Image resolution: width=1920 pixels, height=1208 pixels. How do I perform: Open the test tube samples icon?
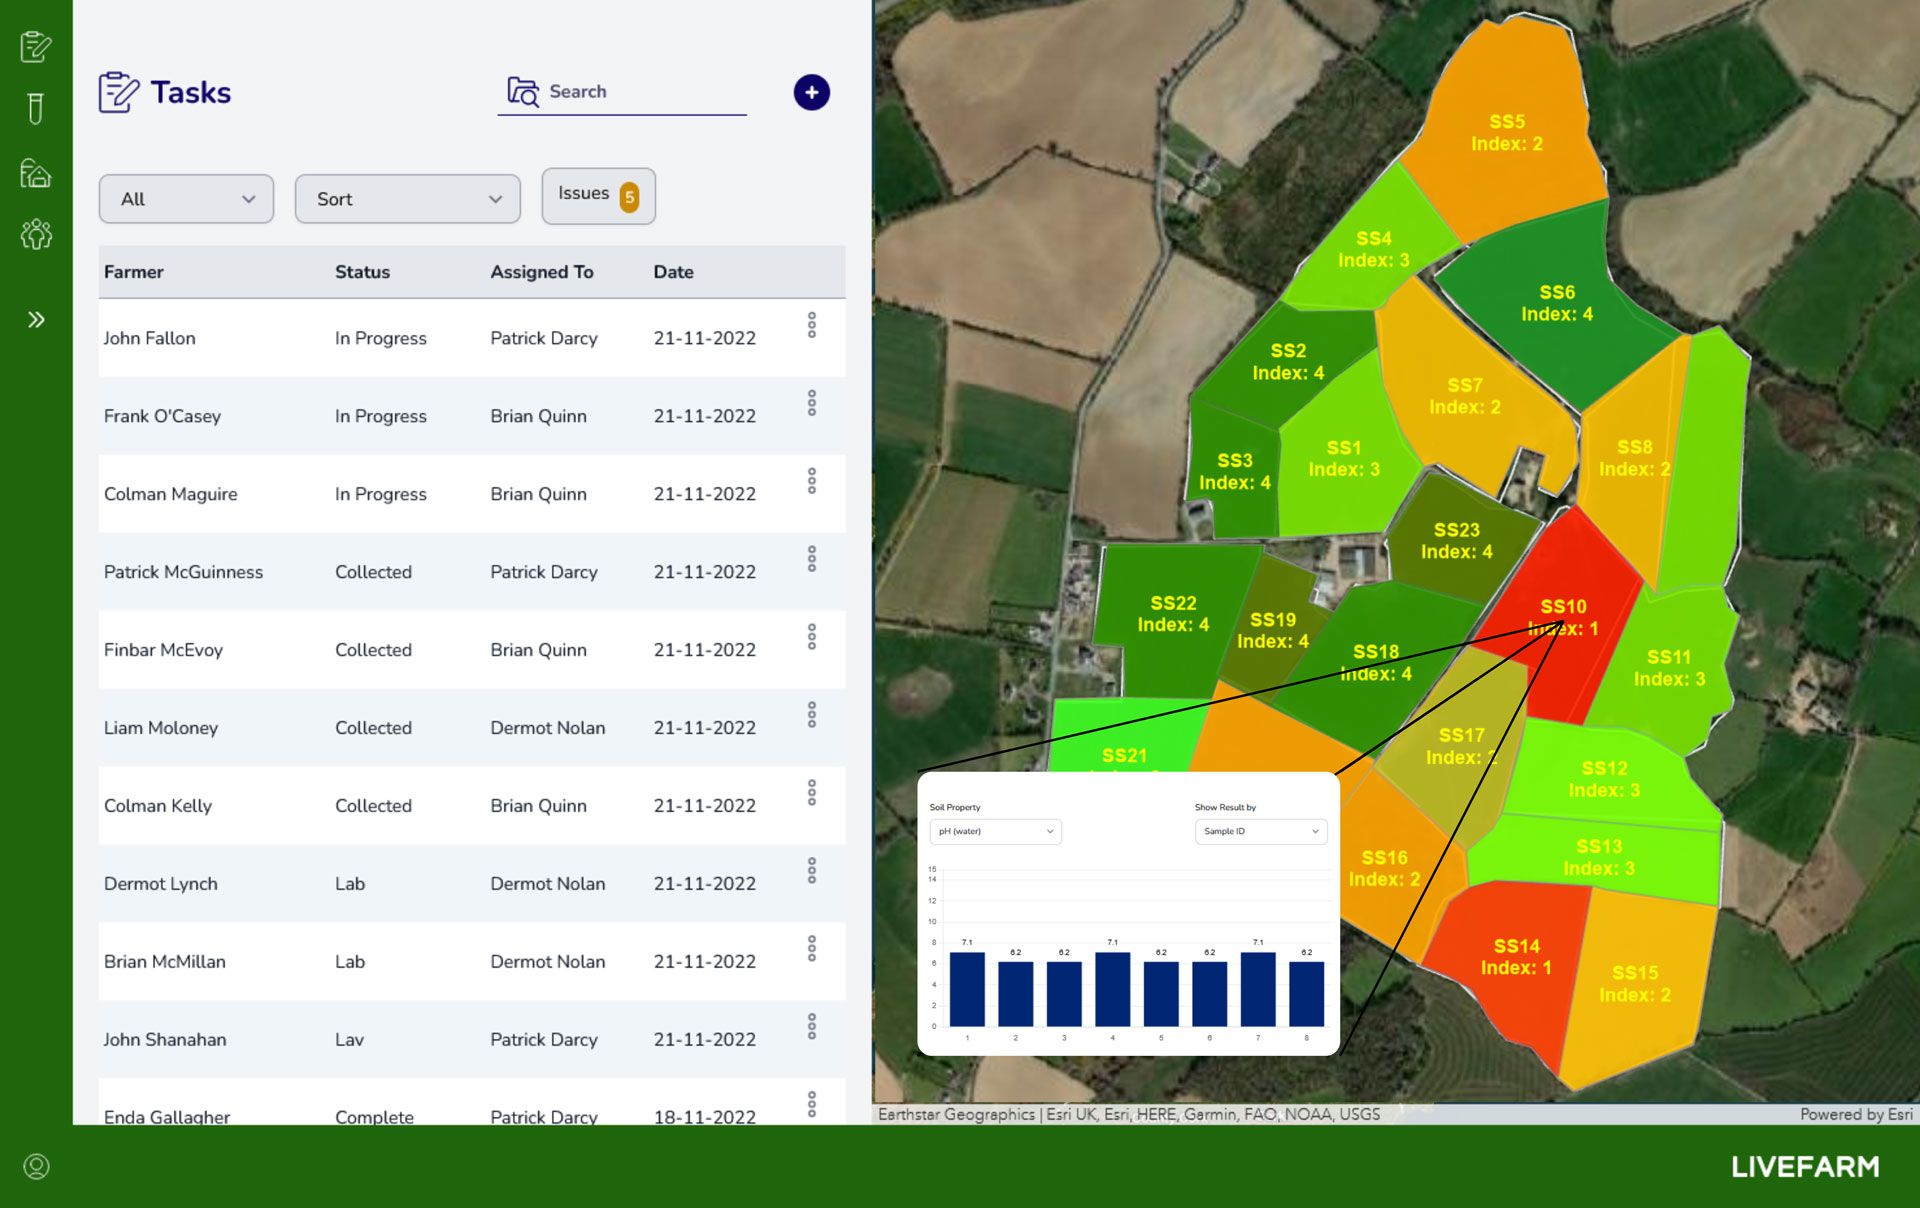tap(36, 108)
